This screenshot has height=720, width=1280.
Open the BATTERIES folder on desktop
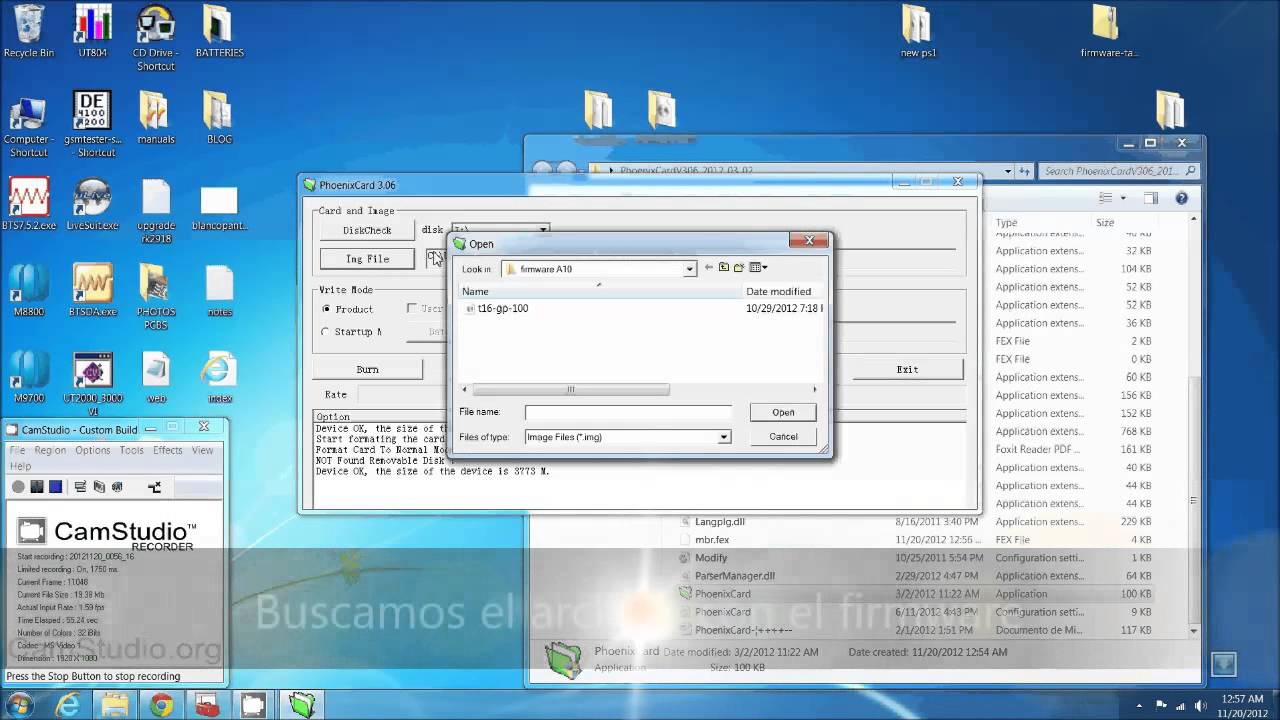click(x=219, y=30)
